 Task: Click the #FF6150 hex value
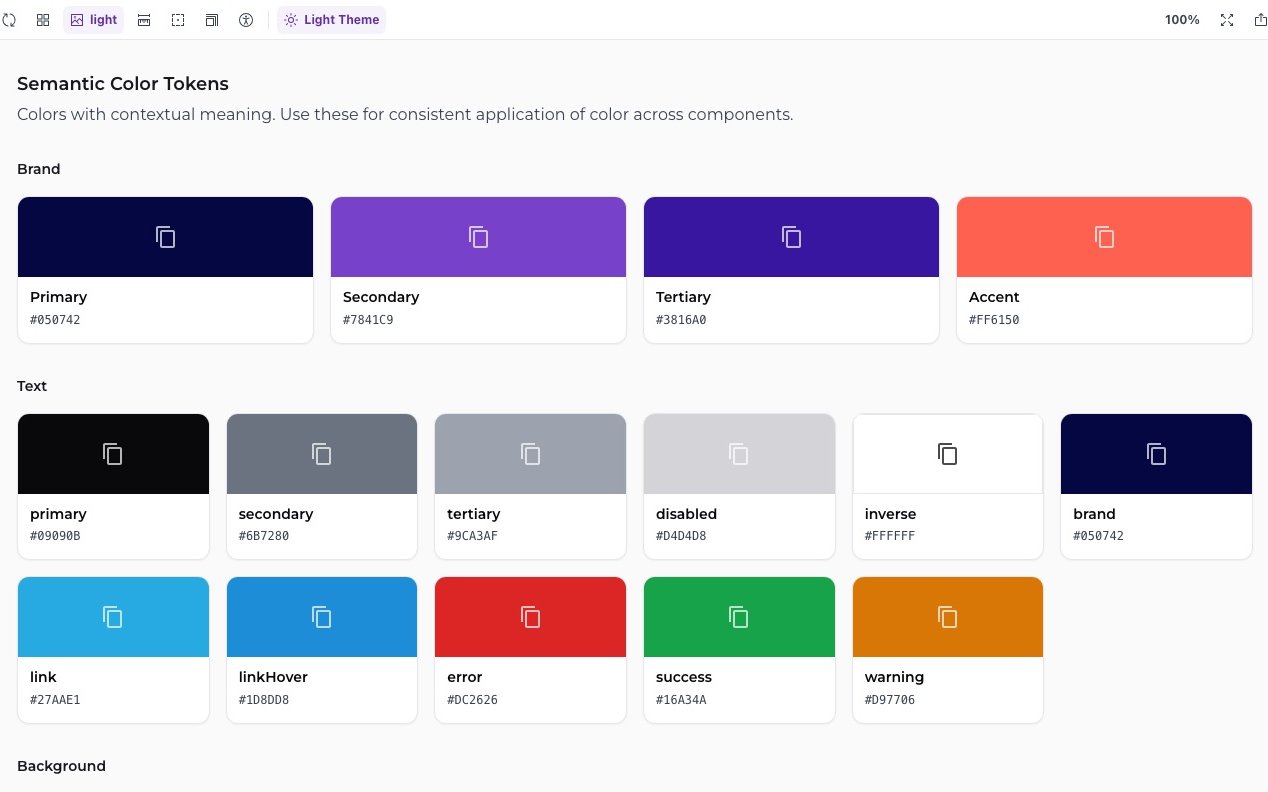click(x=994, y=320)
